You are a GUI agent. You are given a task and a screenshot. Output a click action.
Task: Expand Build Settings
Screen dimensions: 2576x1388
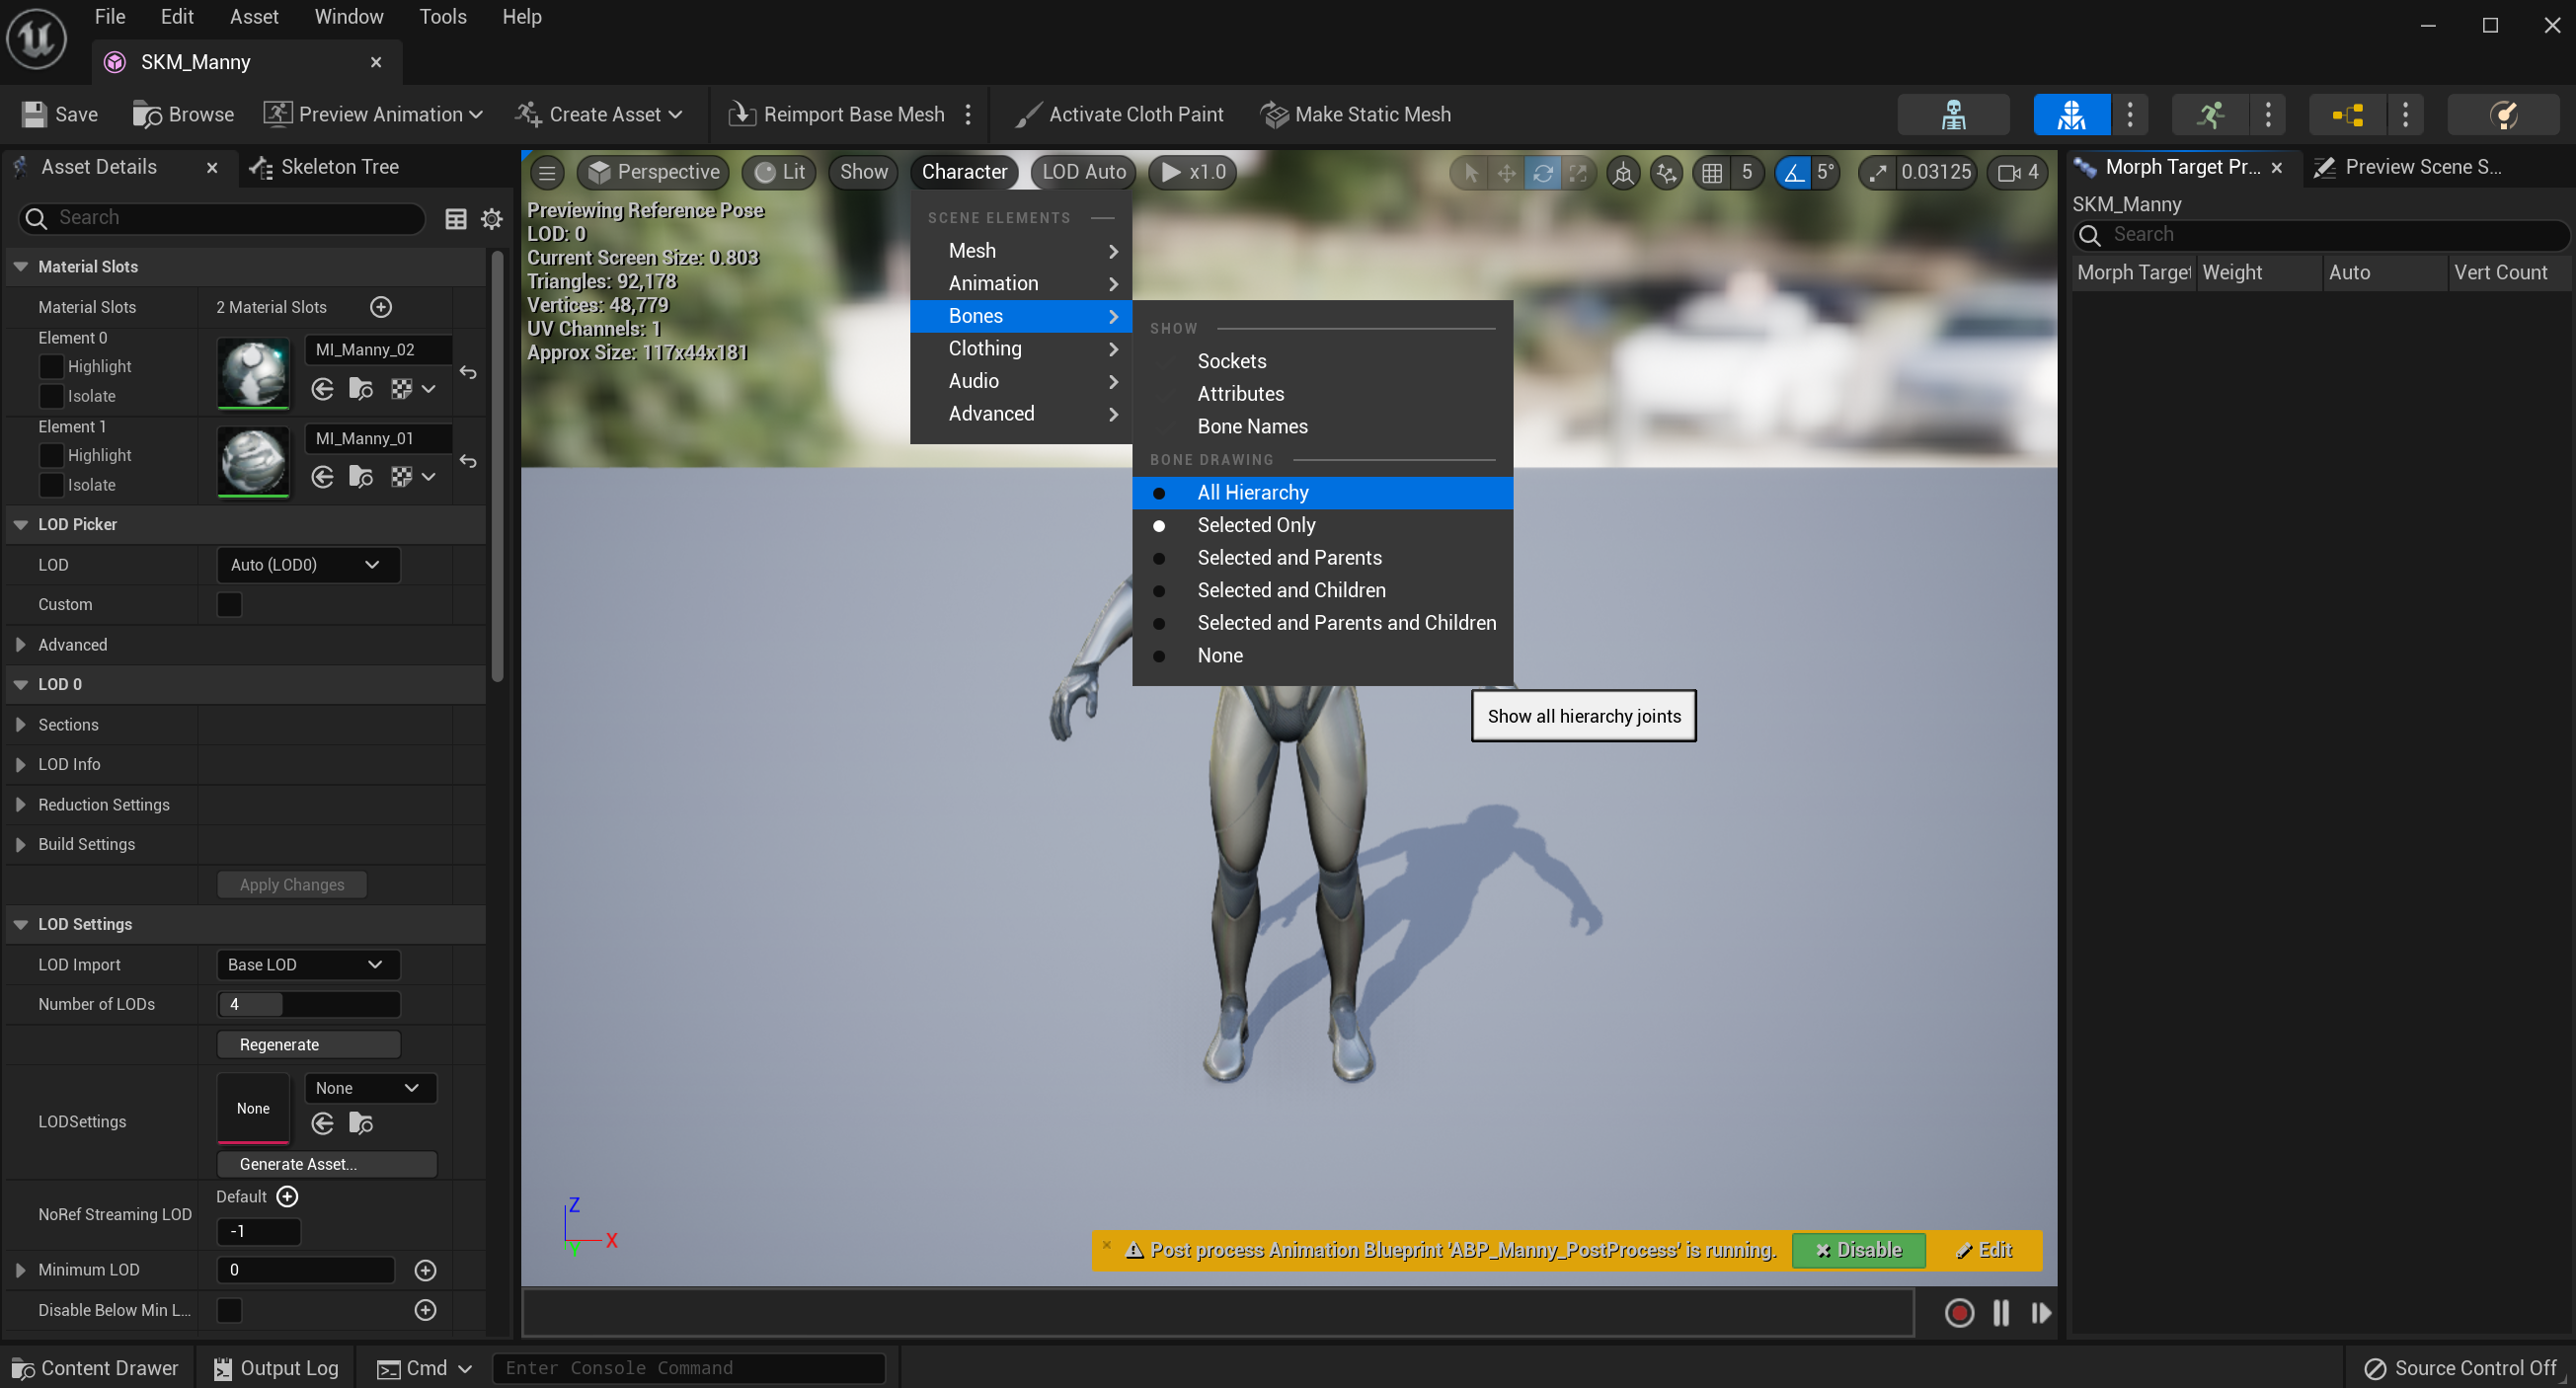[x=20, y=845]
